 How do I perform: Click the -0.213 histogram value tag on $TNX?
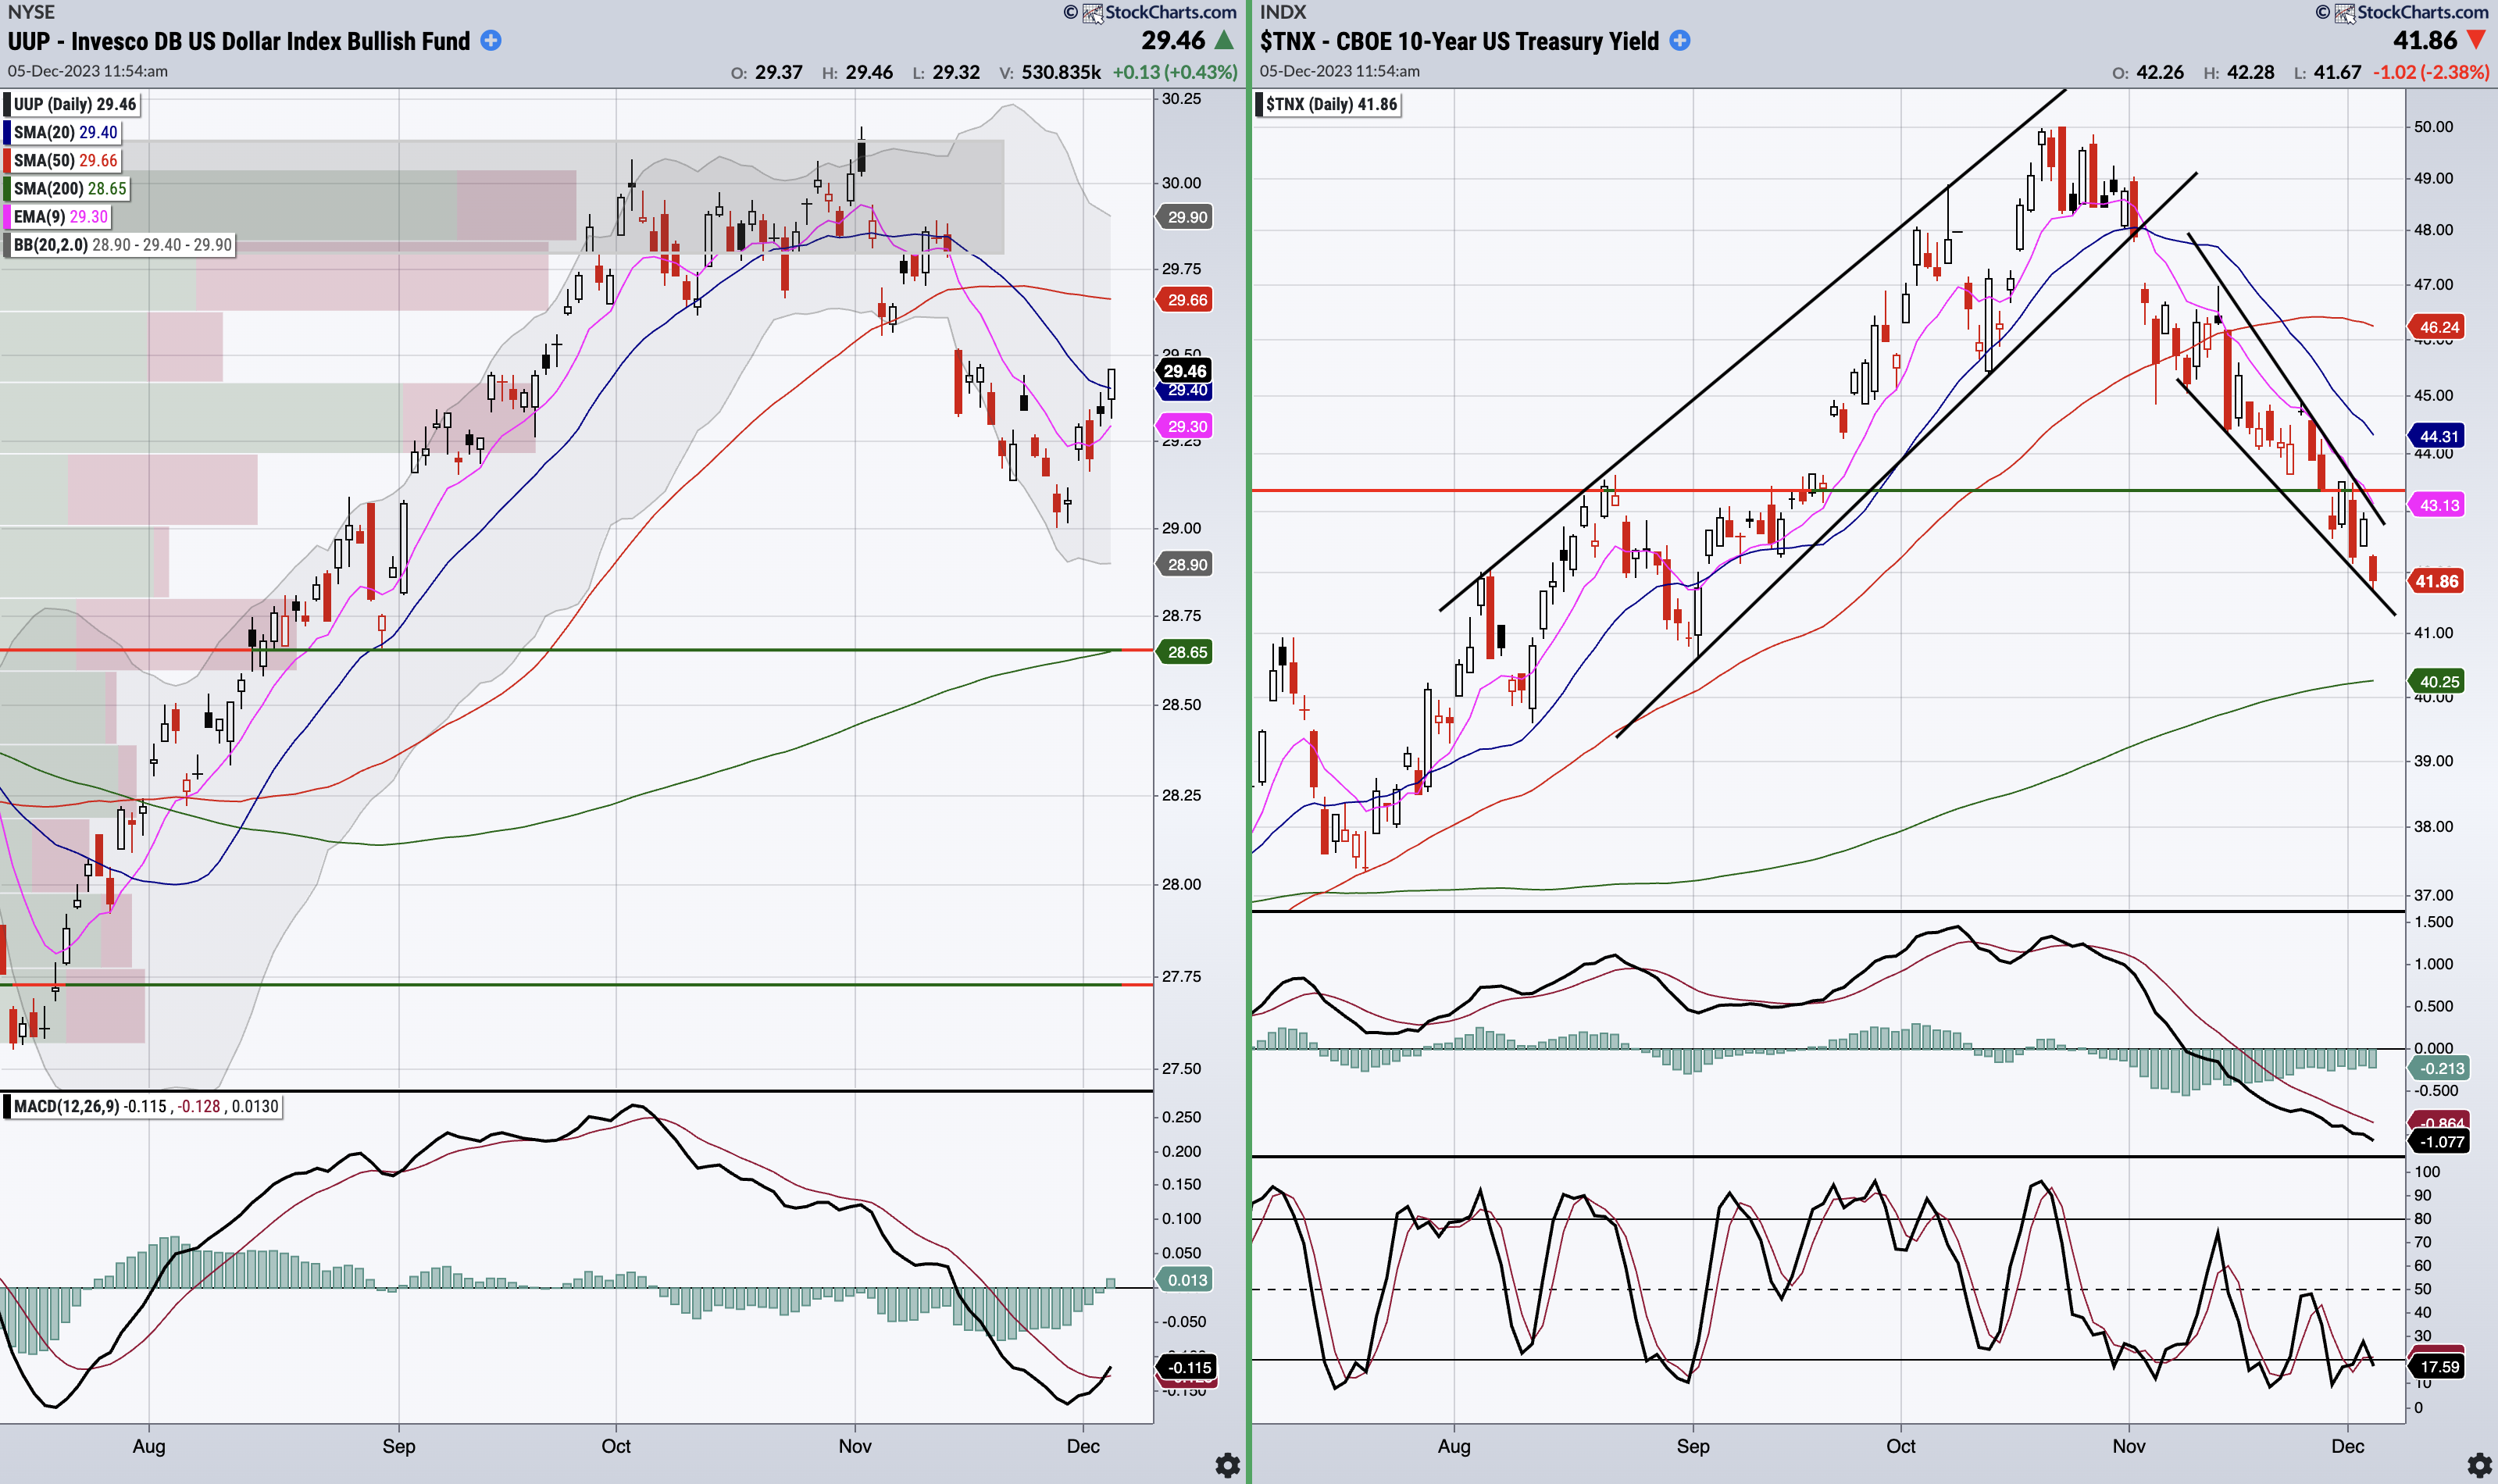coord(2440,1068)
